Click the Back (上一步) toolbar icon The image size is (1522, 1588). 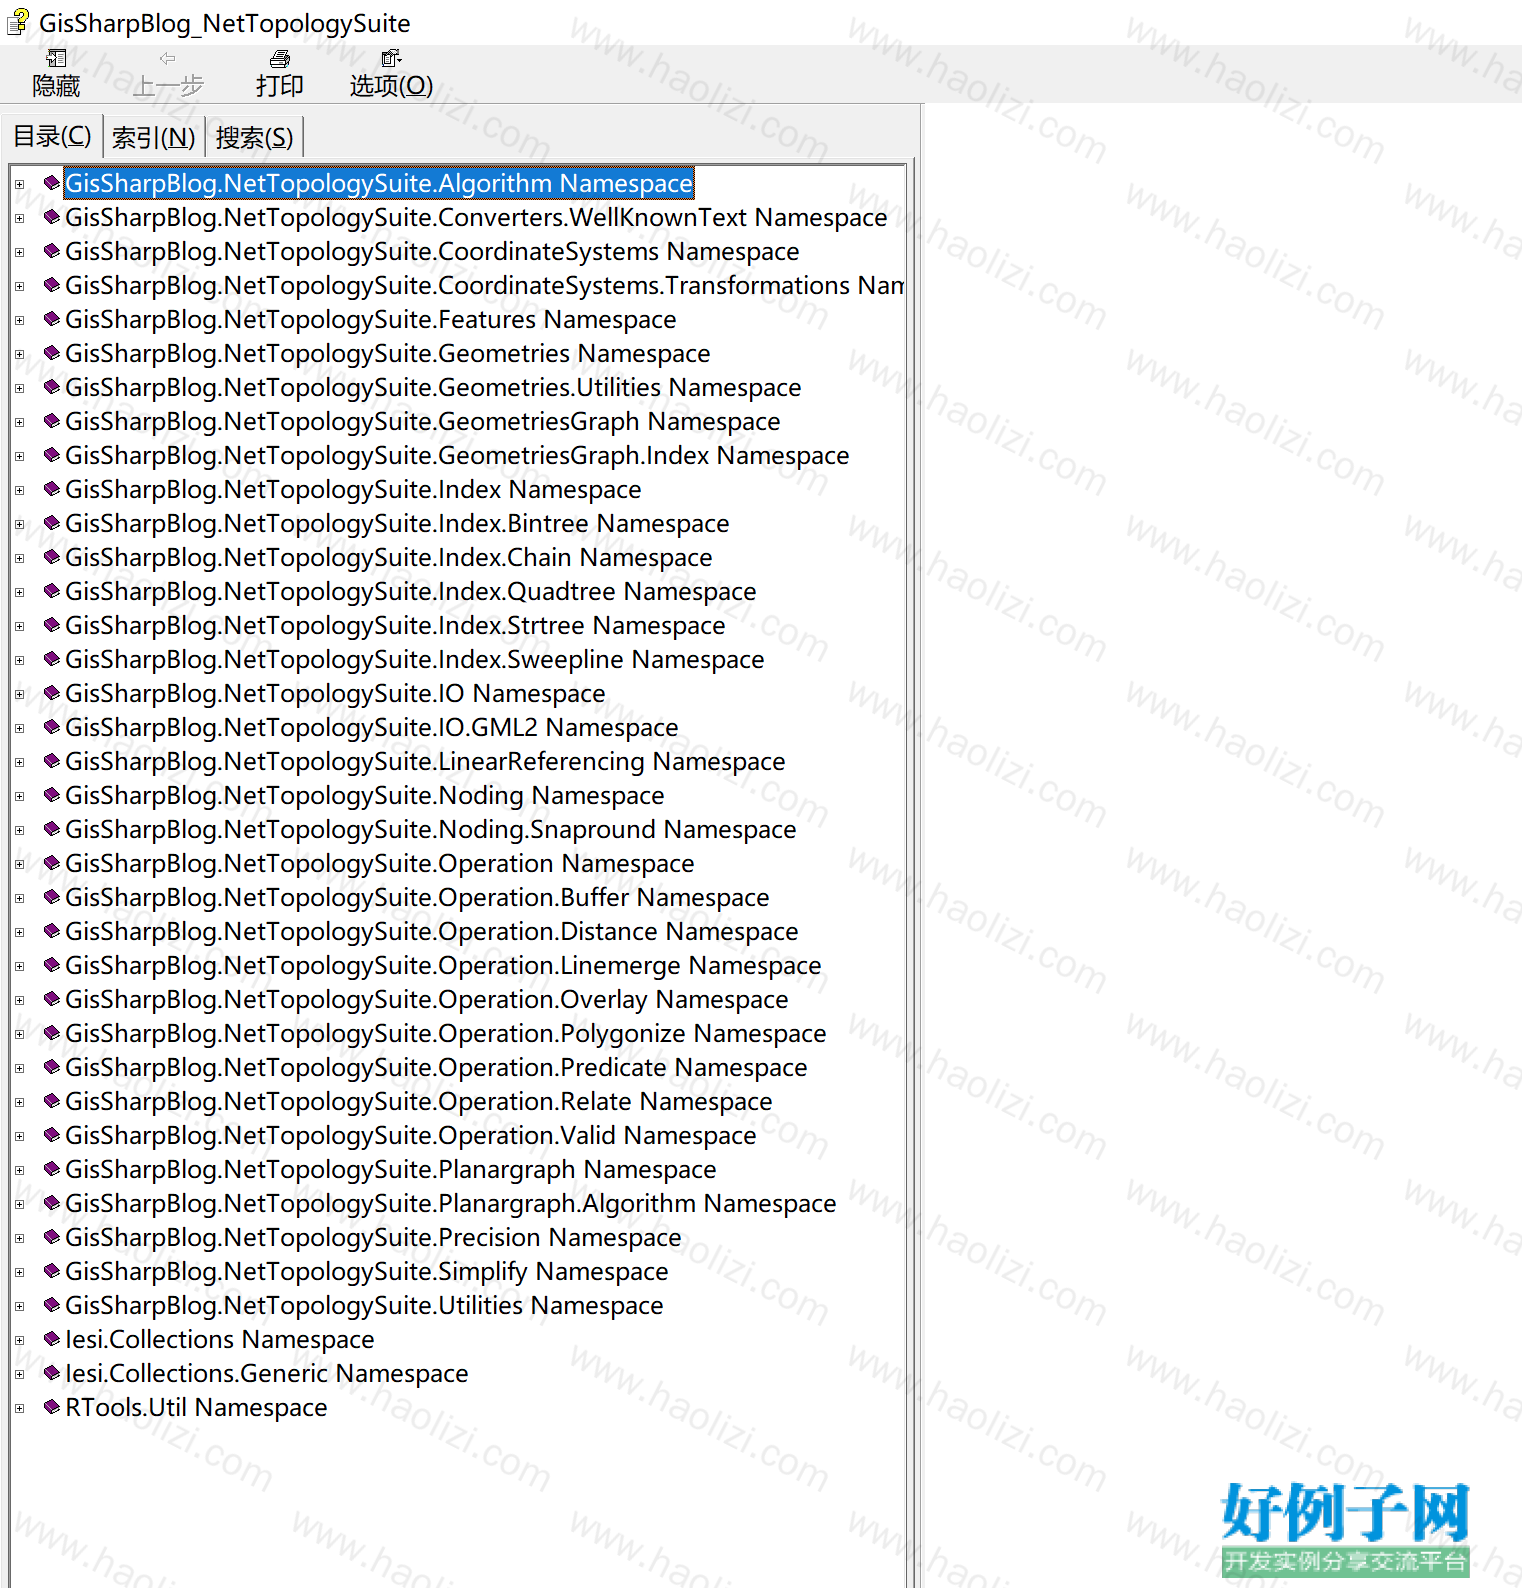(168, 59)
